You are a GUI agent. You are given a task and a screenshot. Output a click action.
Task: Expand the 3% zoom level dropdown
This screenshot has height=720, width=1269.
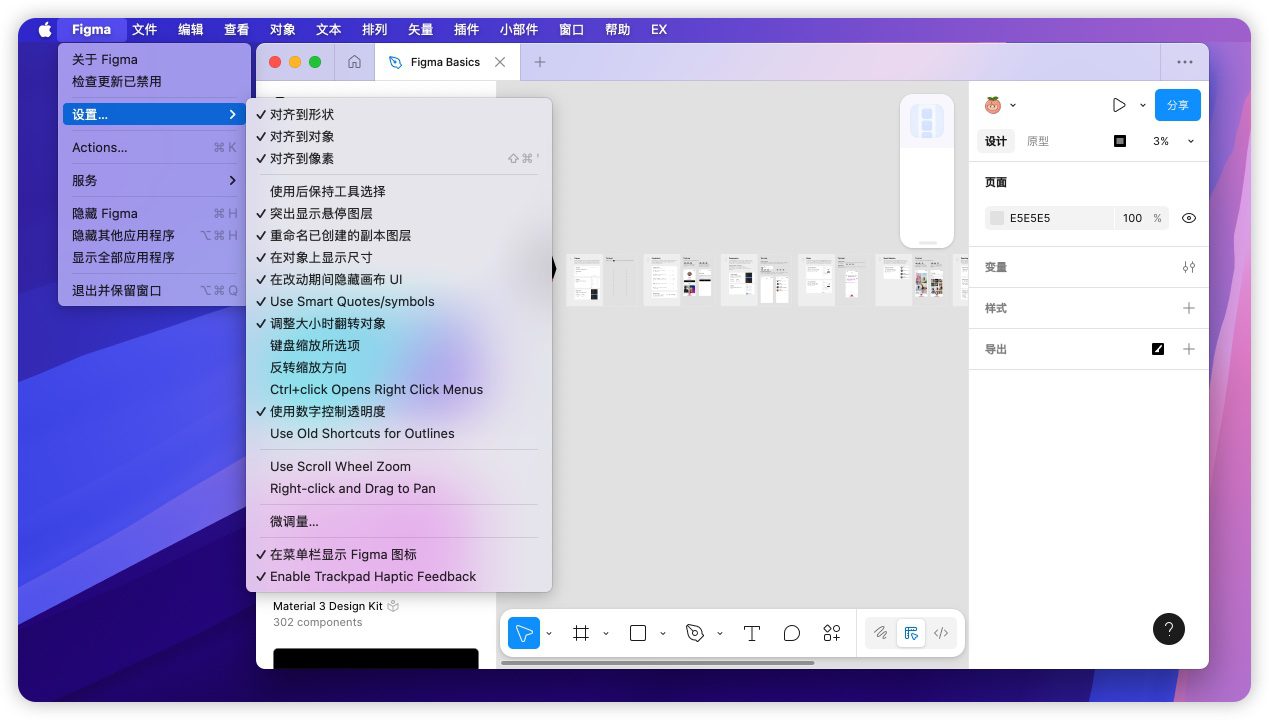(1172, 142)
